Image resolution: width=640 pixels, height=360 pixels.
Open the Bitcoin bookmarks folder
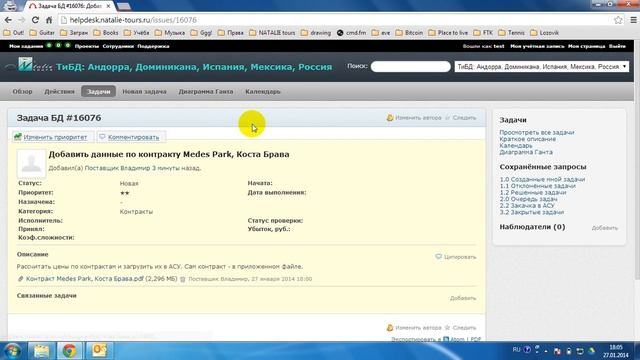click(x=409, y=33)
